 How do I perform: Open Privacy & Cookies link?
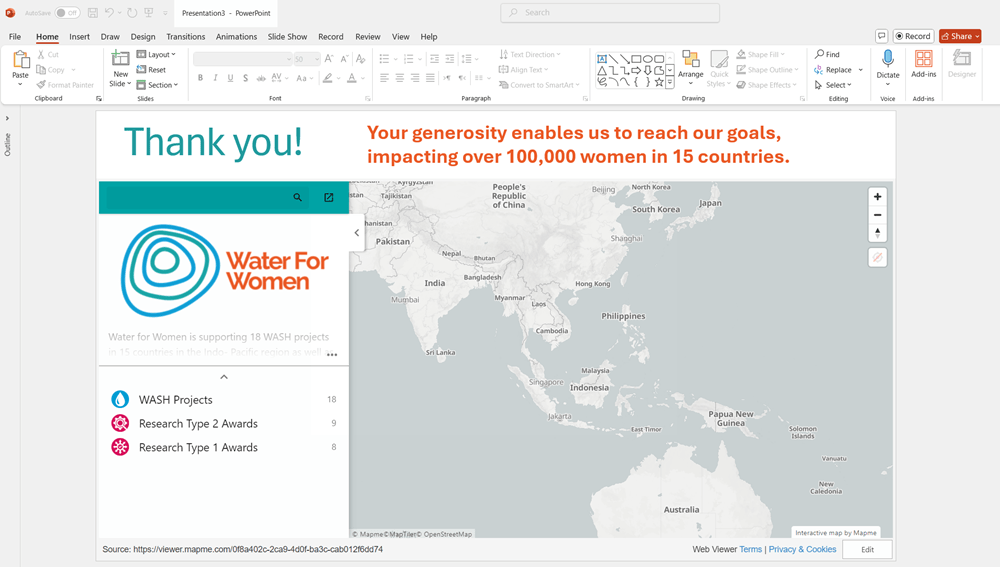pyautogui.click(x=802, y=549)
